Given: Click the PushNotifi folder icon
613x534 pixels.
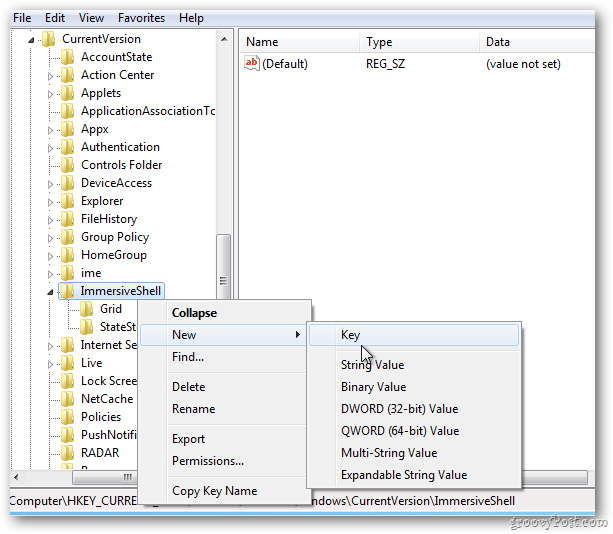Looking at the screenshot, I should pyautogui.click(x=68, y=435).
